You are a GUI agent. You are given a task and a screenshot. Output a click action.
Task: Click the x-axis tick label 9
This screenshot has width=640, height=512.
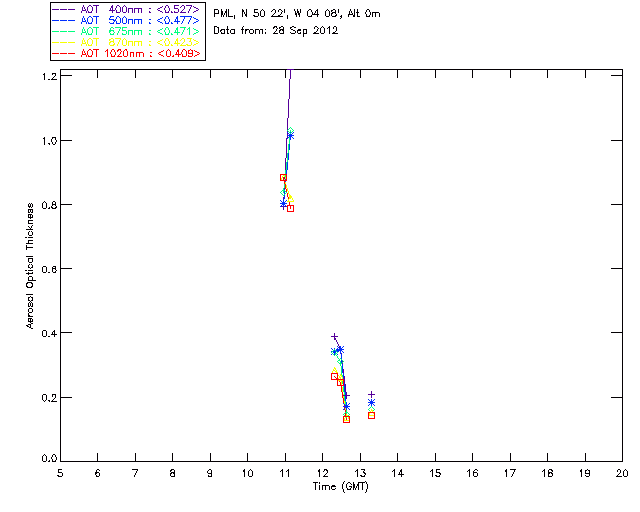click(210, 473)
